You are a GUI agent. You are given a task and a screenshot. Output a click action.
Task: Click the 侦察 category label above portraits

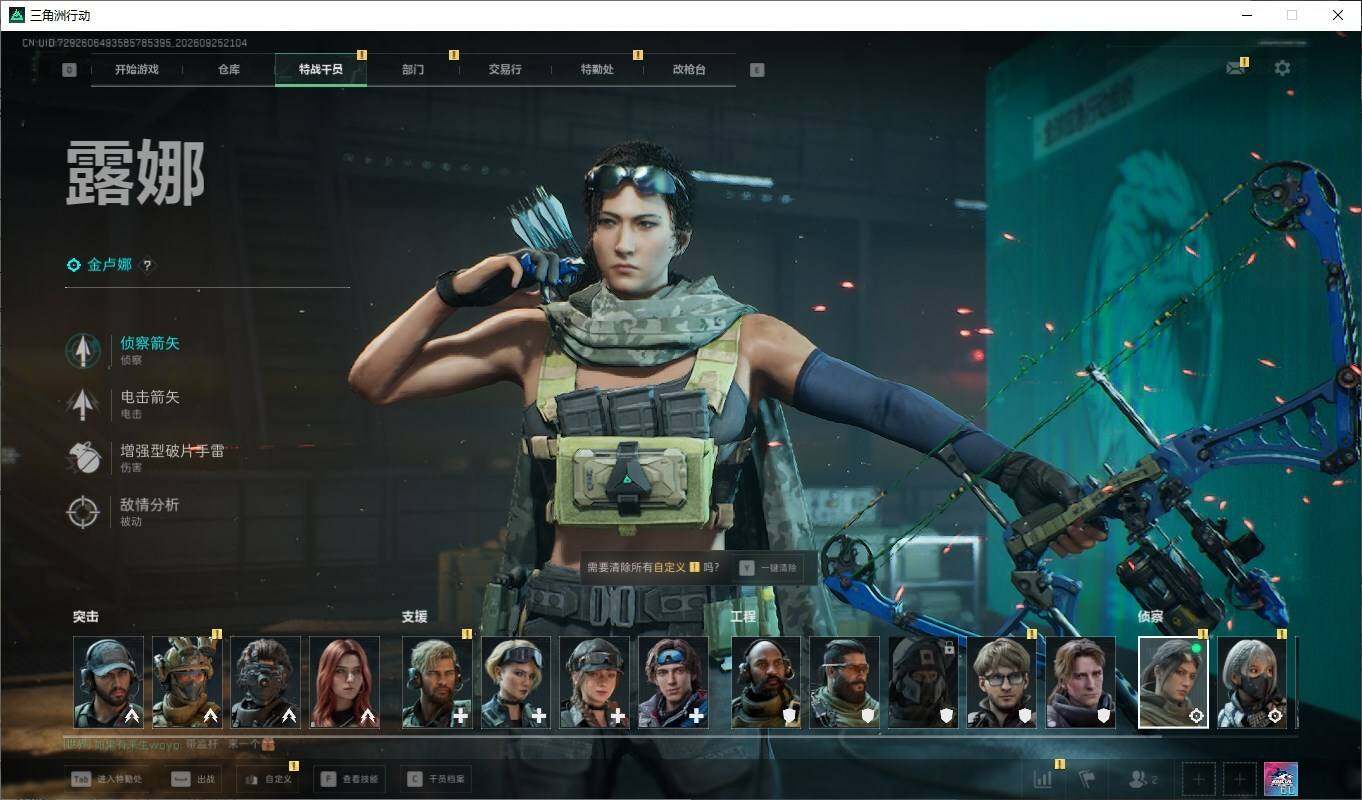pyautogui.click(x=1150, y=617)
